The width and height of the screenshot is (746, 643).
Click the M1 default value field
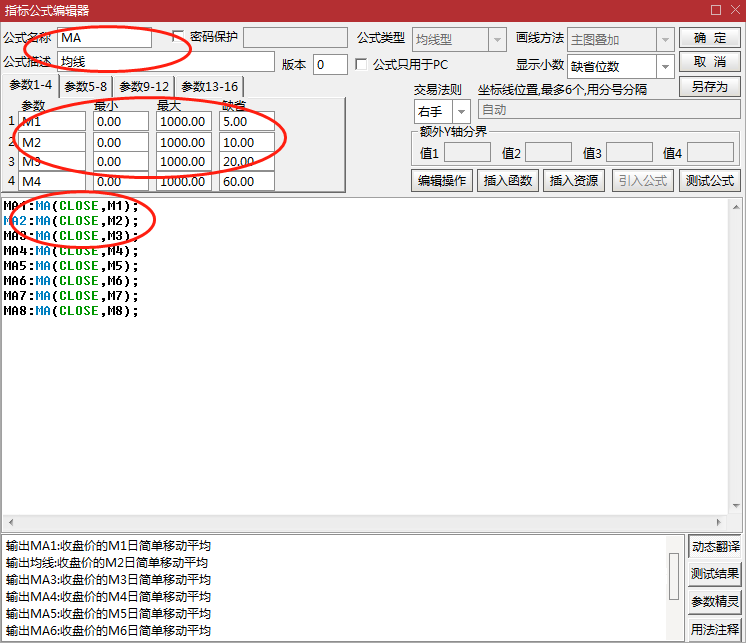point(247,121)
